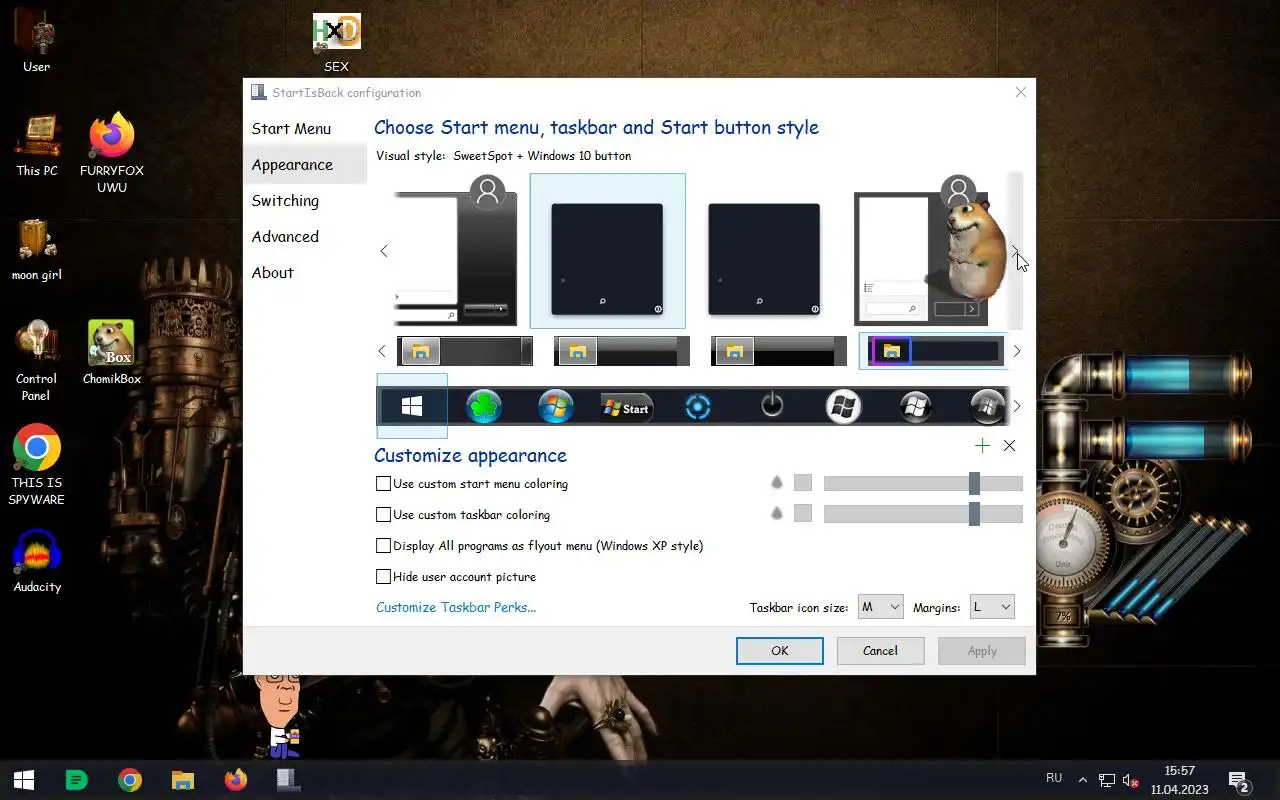Viewport: 1280px width, 800px height.
Task: Add a custom start button with green plus
Action: (x=982, y=446)
